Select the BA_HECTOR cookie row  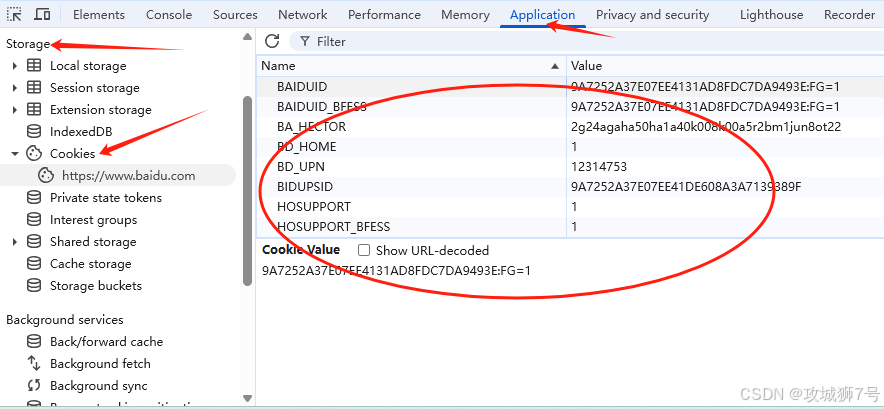pyautogui.click(x=570, y=127)
